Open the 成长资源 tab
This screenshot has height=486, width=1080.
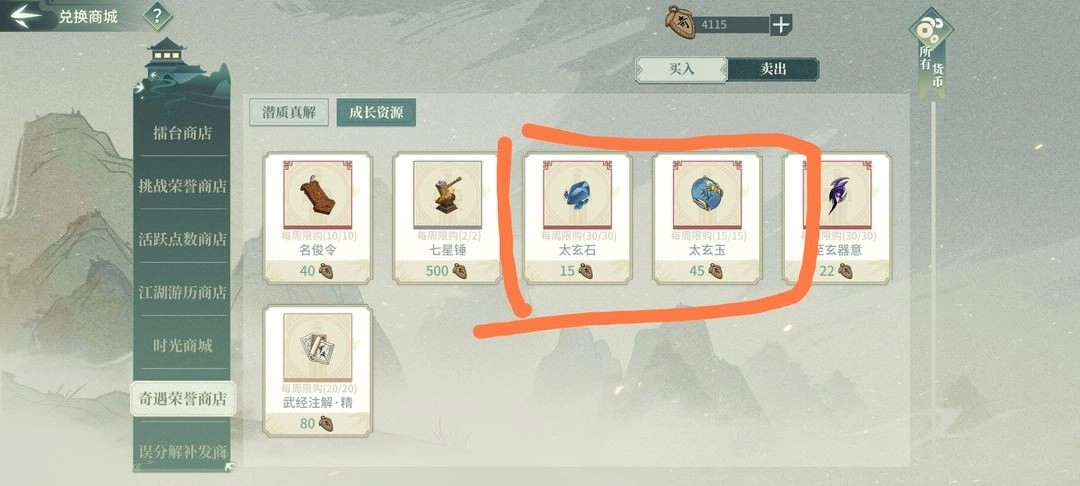(x=376, y=112)
